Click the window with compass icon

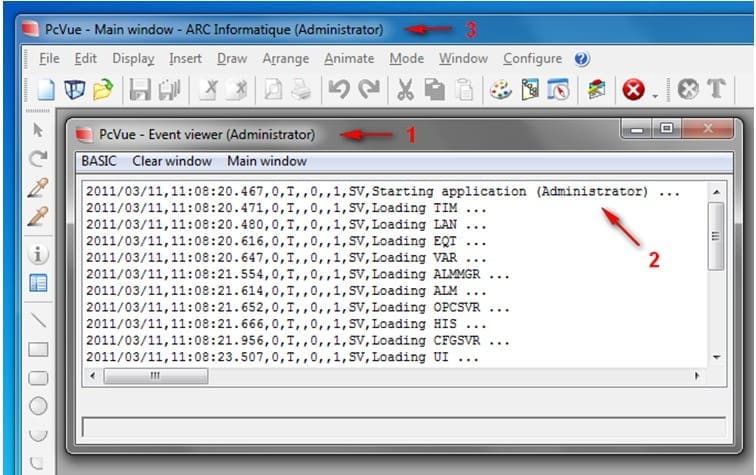[x=558, y=90]
